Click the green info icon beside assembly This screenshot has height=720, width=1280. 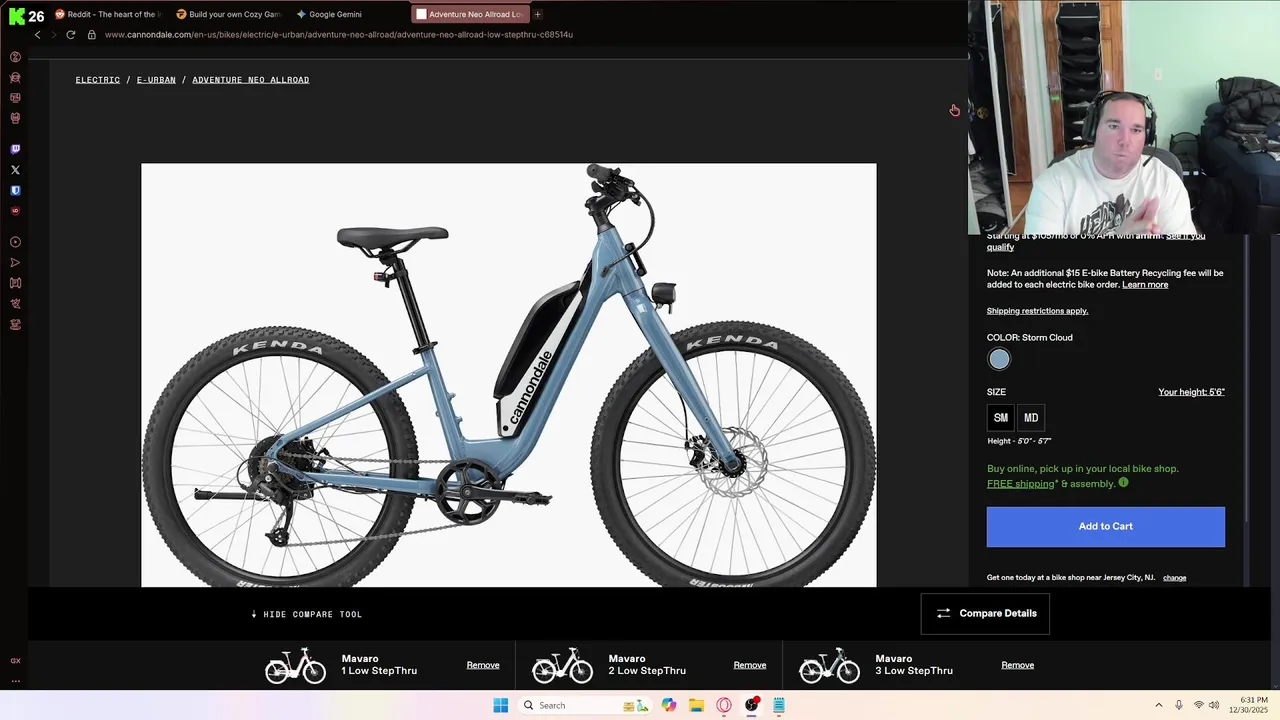pyautogui.click(x=1123, y=483)
